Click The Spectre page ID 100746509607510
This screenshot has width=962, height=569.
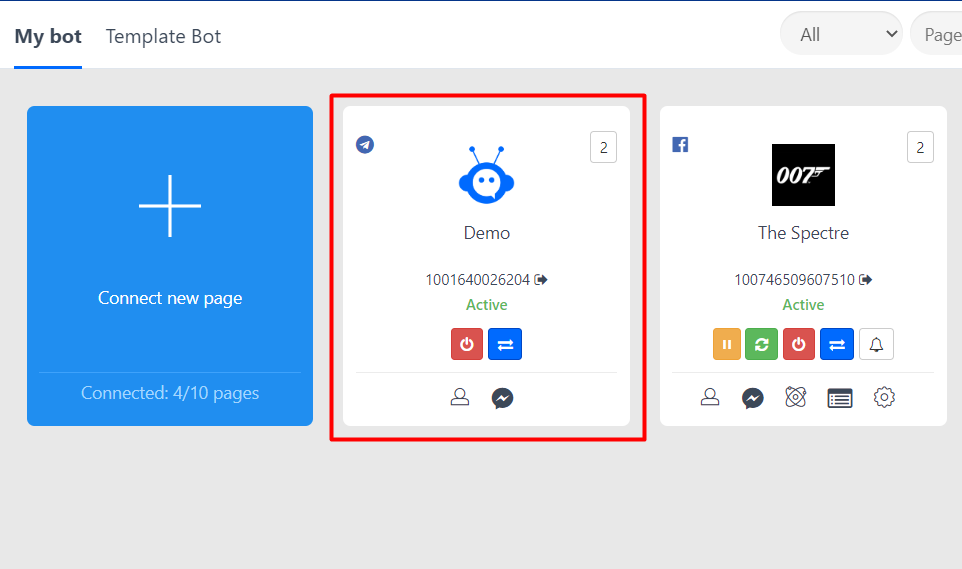click(795, 280)
